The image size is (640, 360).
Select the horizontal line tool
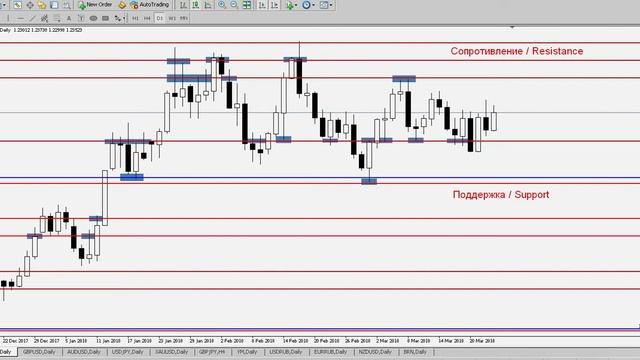coord(20,18)
